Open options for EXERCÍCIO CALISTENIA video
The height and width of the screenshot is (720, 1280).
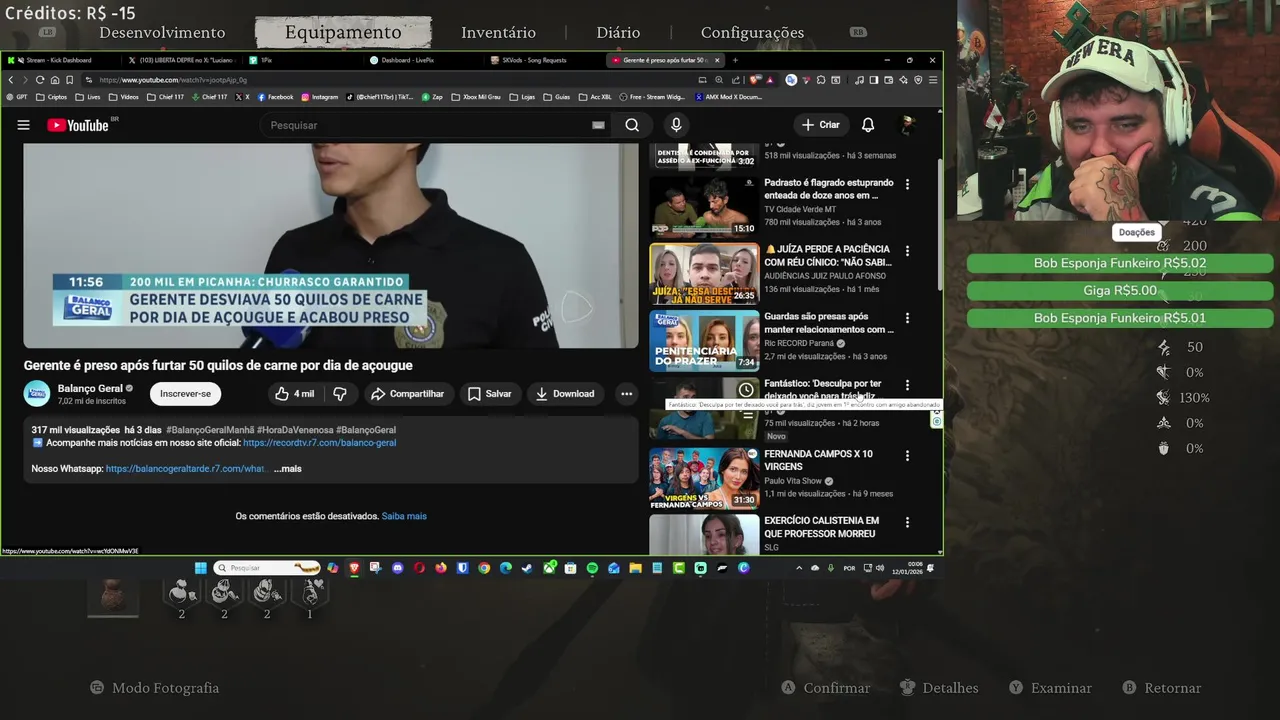tap(907, 523)
